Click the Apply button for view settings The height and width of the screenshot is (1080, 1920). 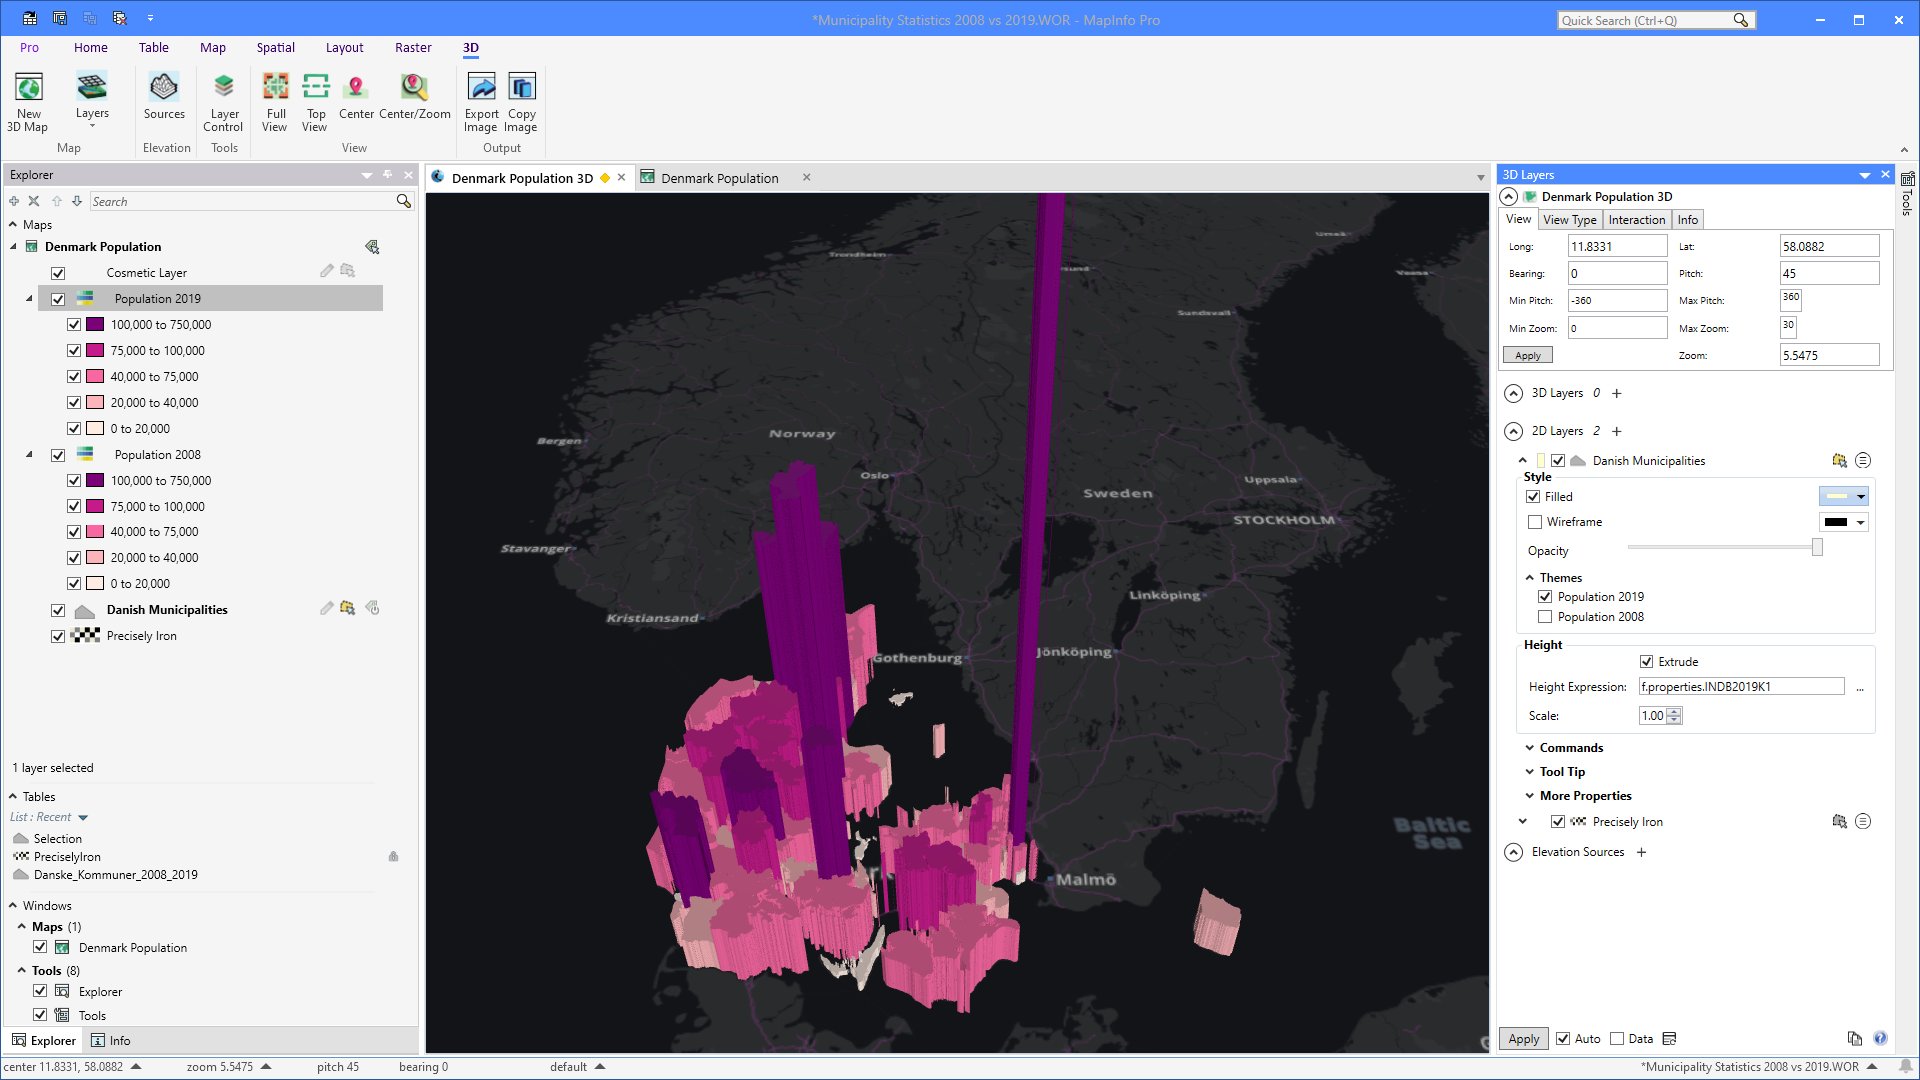pyautogui.click(x=1527, y=355)
